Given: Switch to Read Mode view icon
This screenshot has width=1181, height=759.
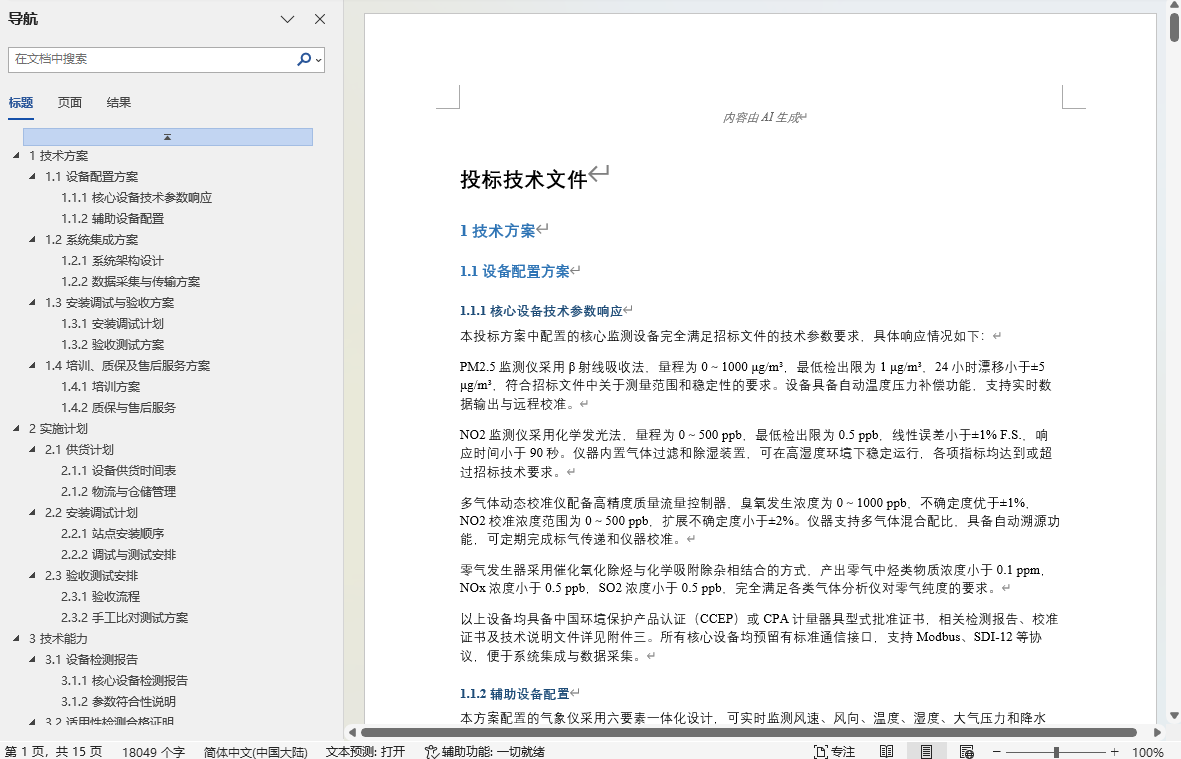Looking at the screenshot, I should pyautogui.click(x=887, y=751).
